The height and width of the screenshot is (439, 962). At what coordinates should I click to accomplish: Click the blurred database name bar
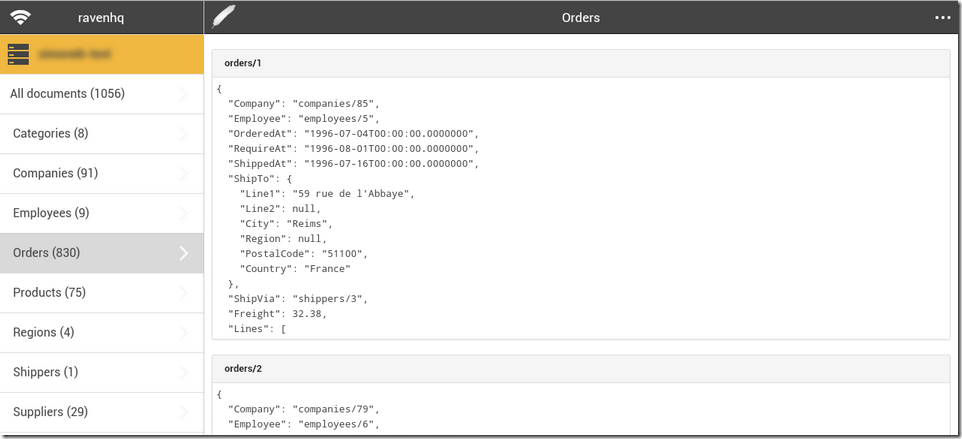[x=102, y=54]
